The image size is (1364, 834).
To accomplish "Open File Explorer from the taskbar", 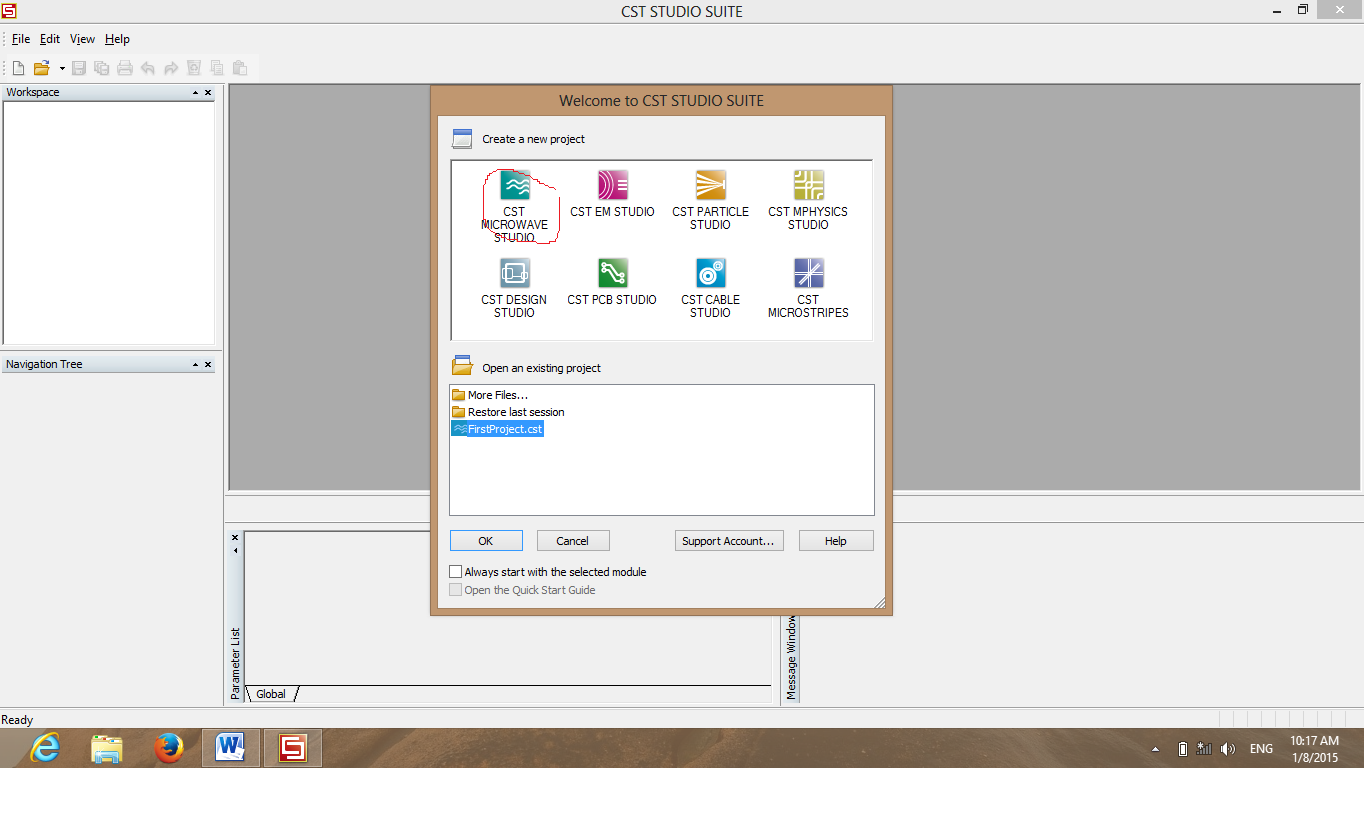I will (107, 748).
